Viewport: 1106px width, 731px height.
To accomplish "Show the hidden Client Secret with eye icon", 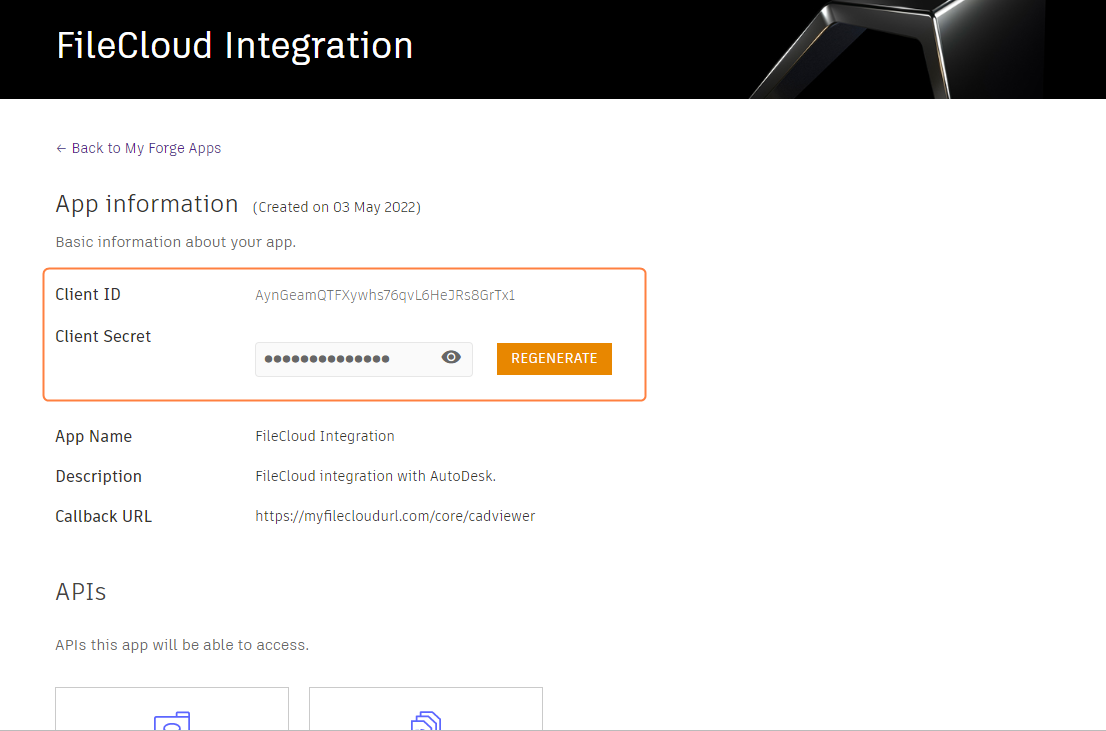I will point(451,358).
